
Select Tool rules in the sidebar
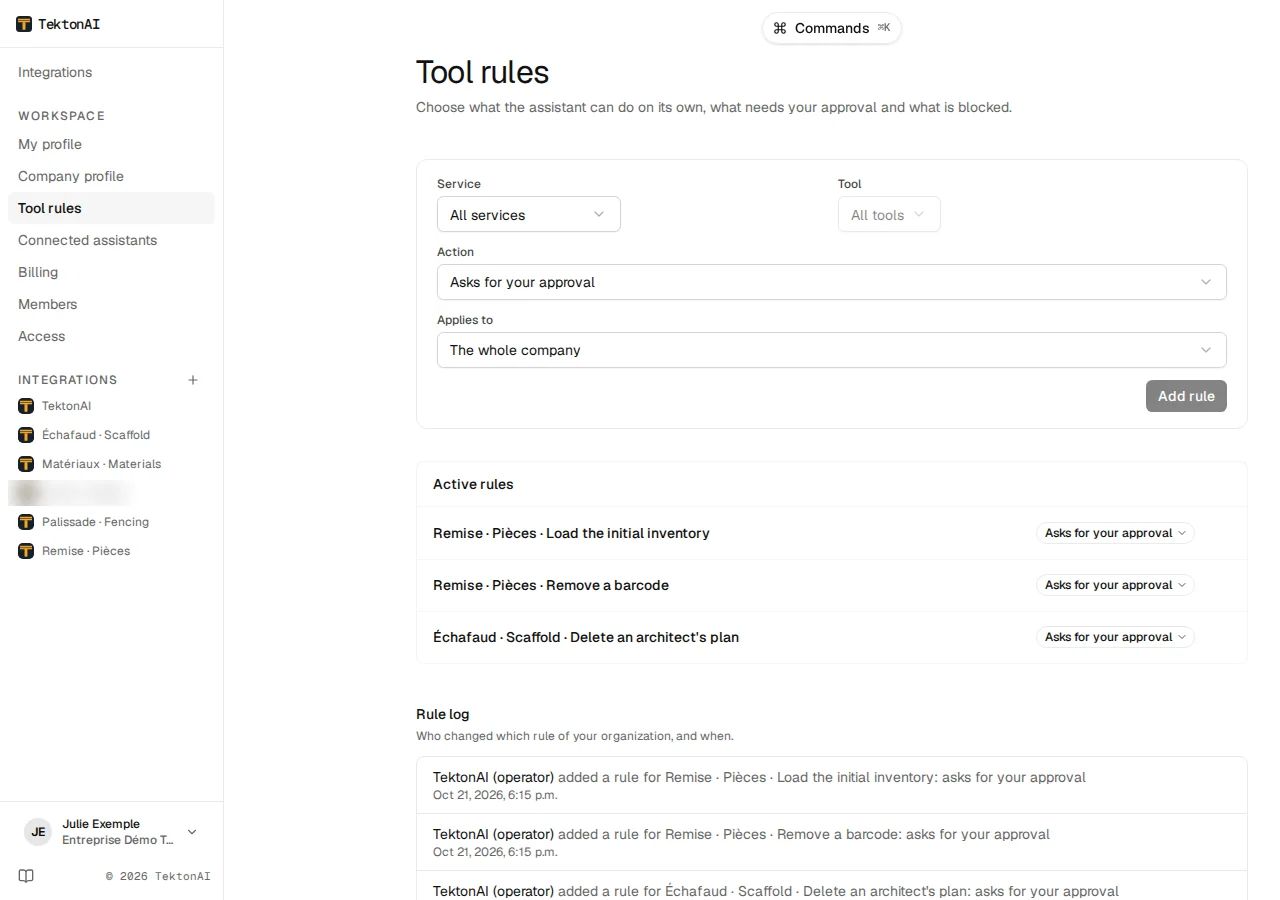[x=111, y=208]
